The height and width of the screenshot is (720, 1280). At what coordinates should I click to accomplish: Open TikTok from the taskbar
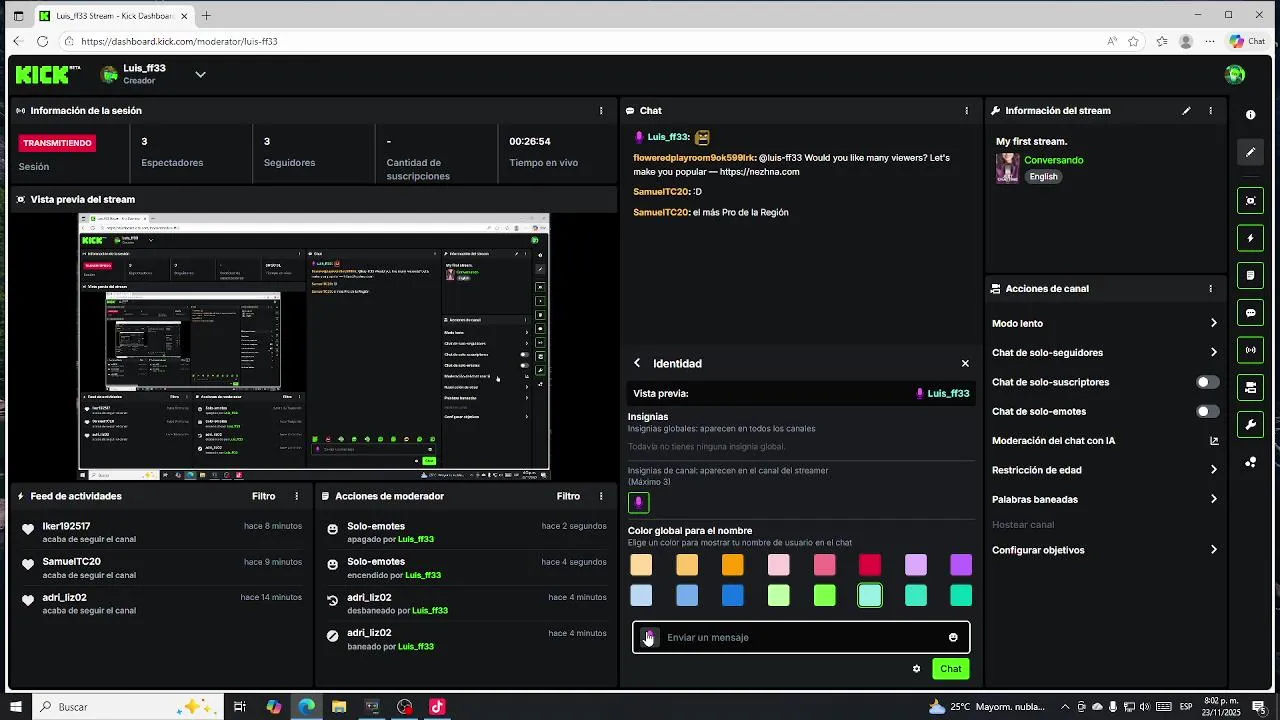pyautogui.click(x=437, y=707)
